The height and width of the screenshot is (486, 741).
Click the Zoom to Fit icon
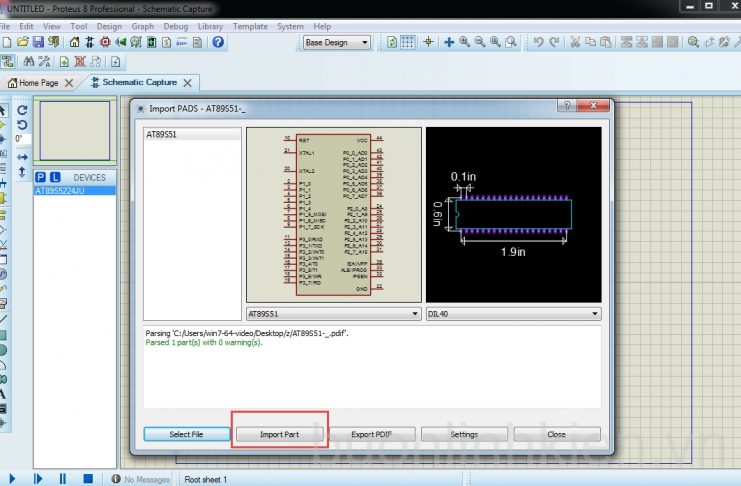pos(495,42)
